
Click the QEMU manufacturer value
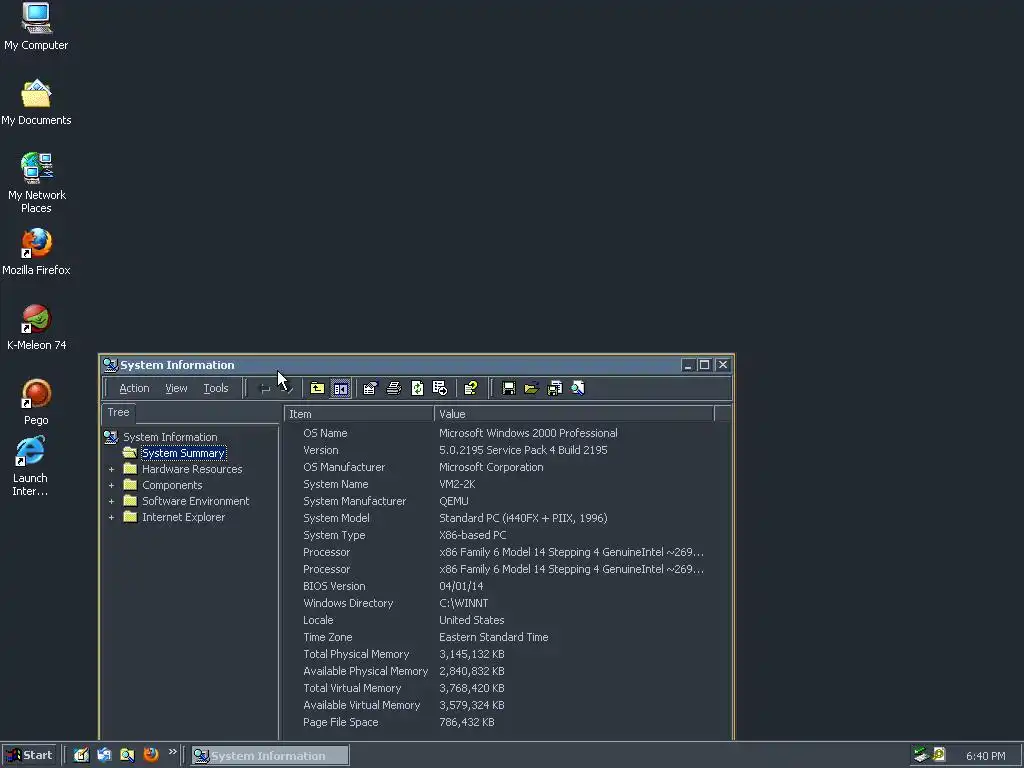click(454, 502)
